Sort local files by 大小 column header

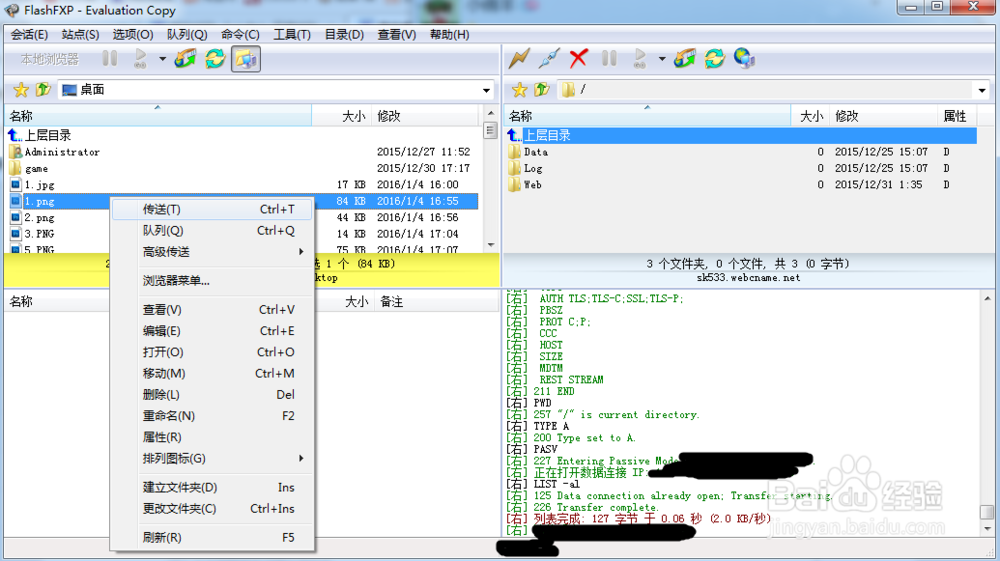point(341,116)
